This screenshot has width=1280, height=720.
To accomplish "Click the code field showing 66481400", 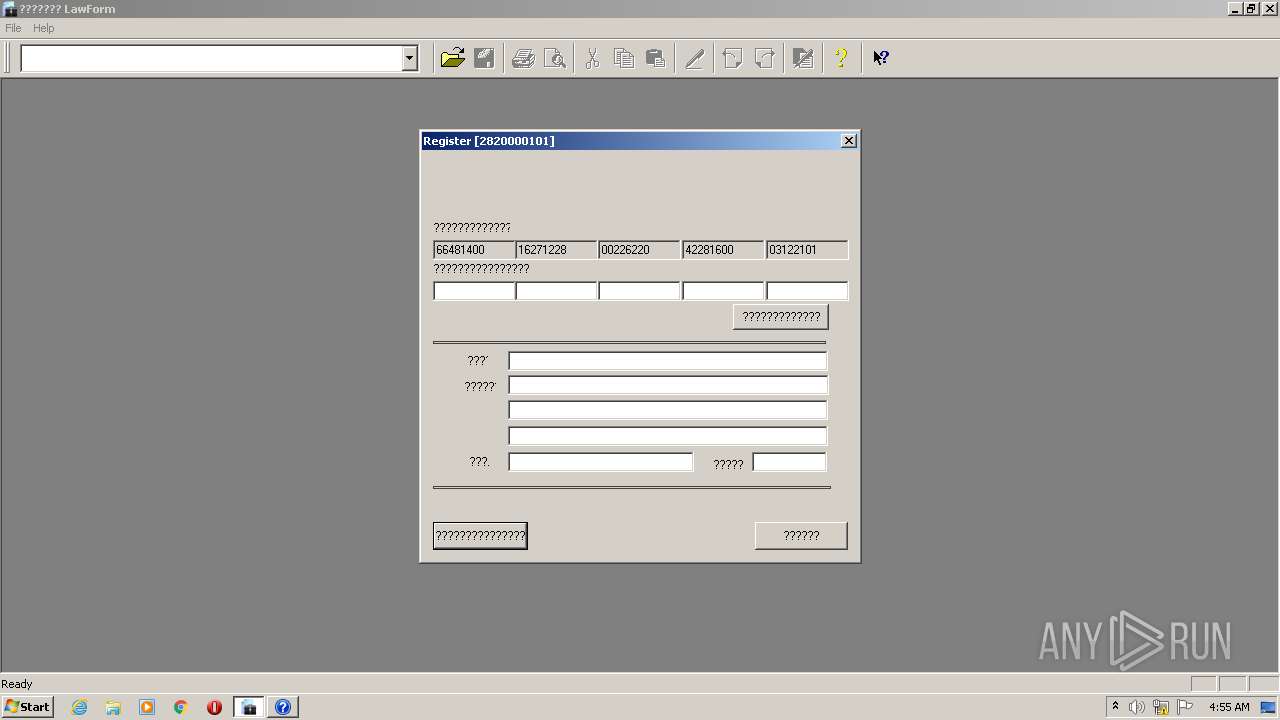I will (474, 250).
